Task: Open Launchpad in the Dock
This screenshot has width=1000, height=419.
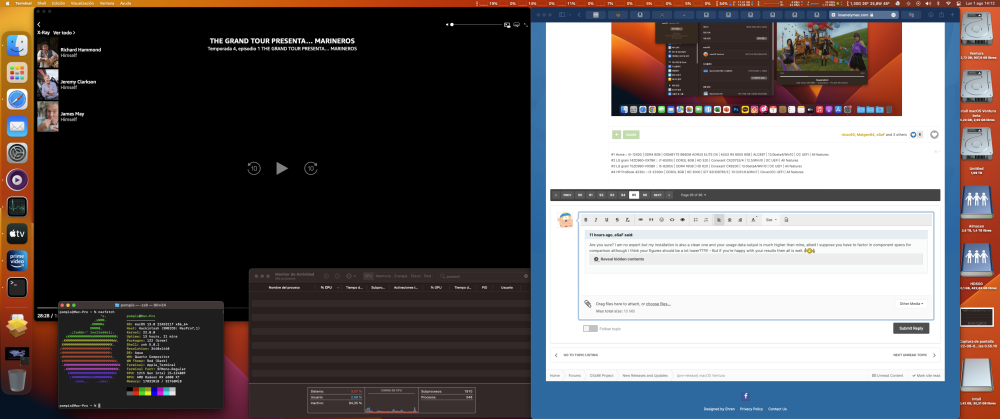Action: click(x=17, y=73)
